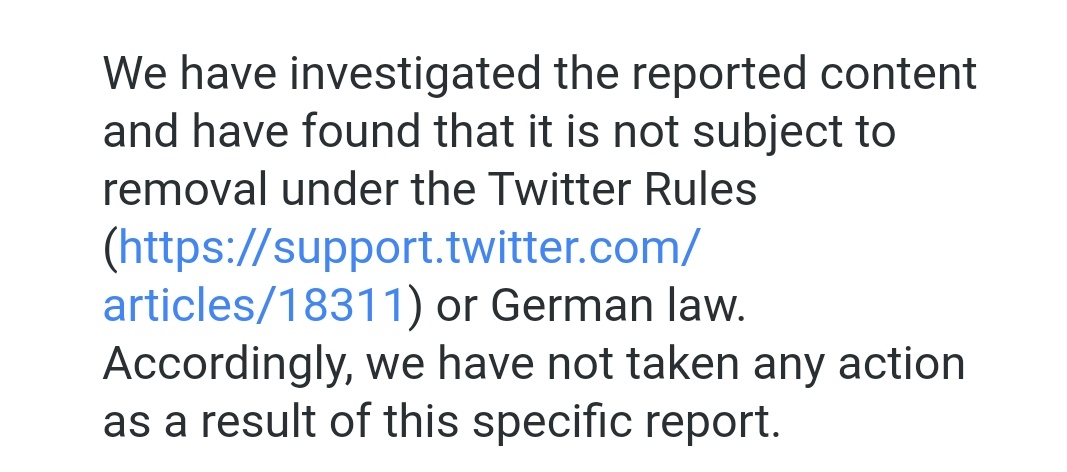Click the opening parenthesis before the URL
Viewport: 1067px width, 472px height.
[110, 248]
